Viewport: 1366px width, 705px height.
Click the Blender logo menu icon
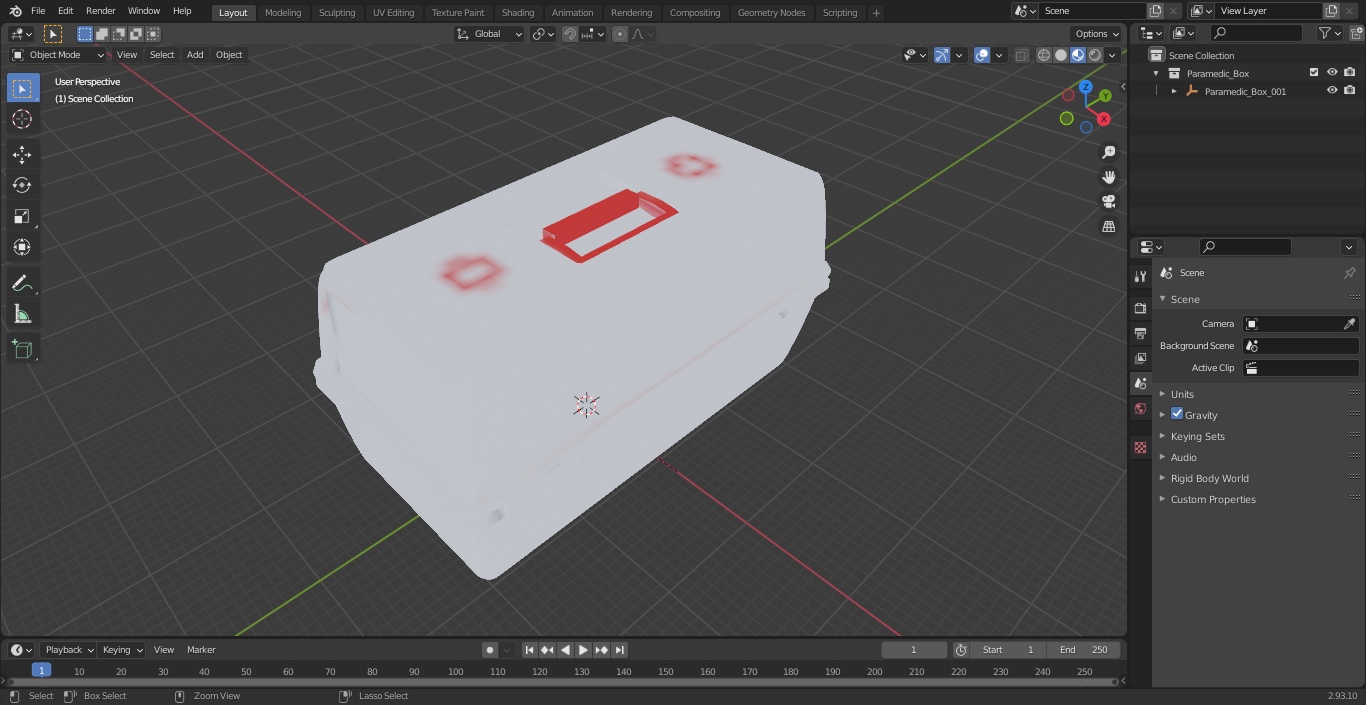click(15, 11)
